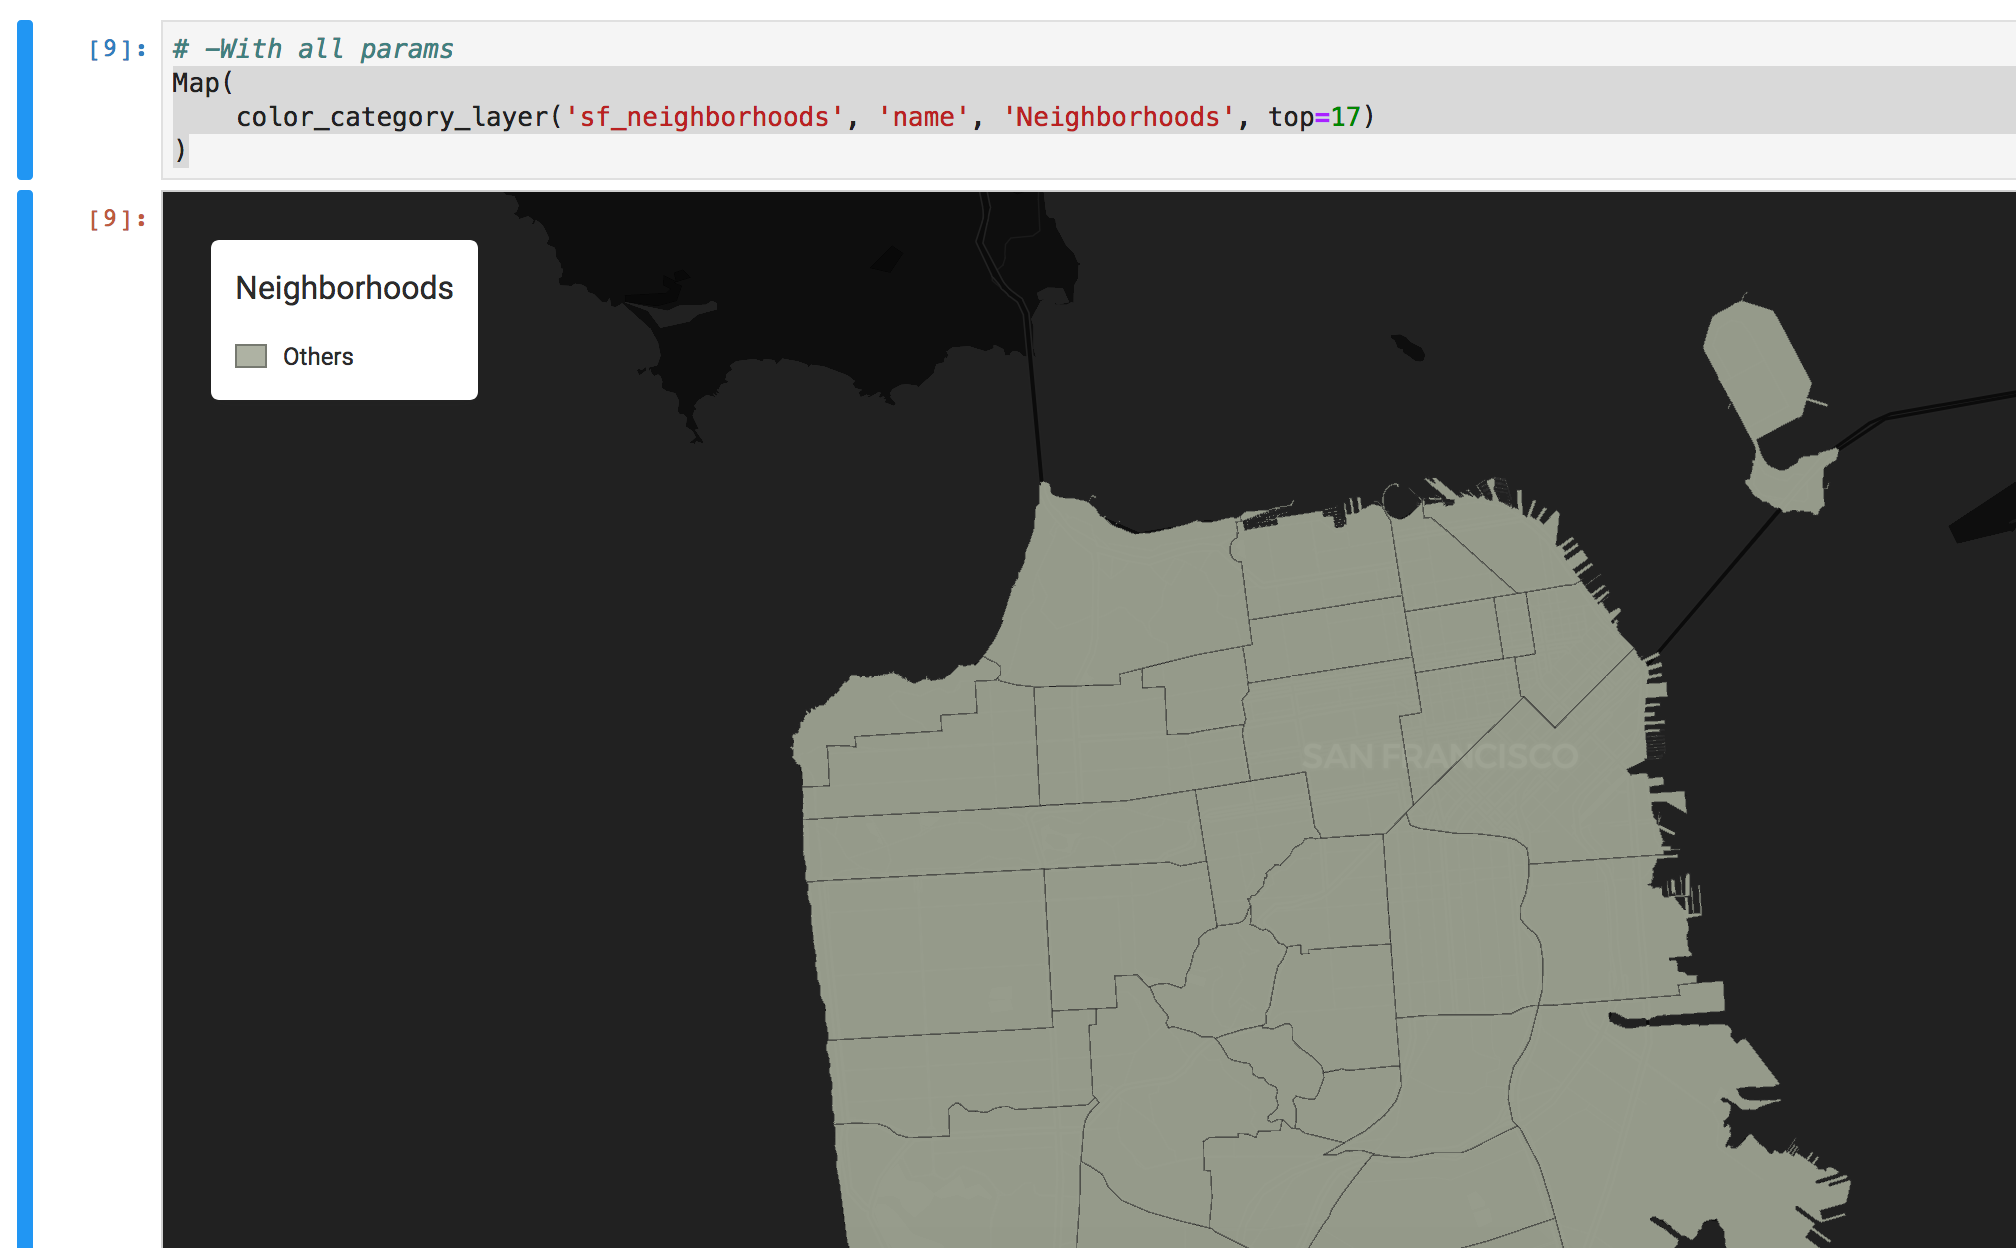Click the [9]: output prompt label

116,216
